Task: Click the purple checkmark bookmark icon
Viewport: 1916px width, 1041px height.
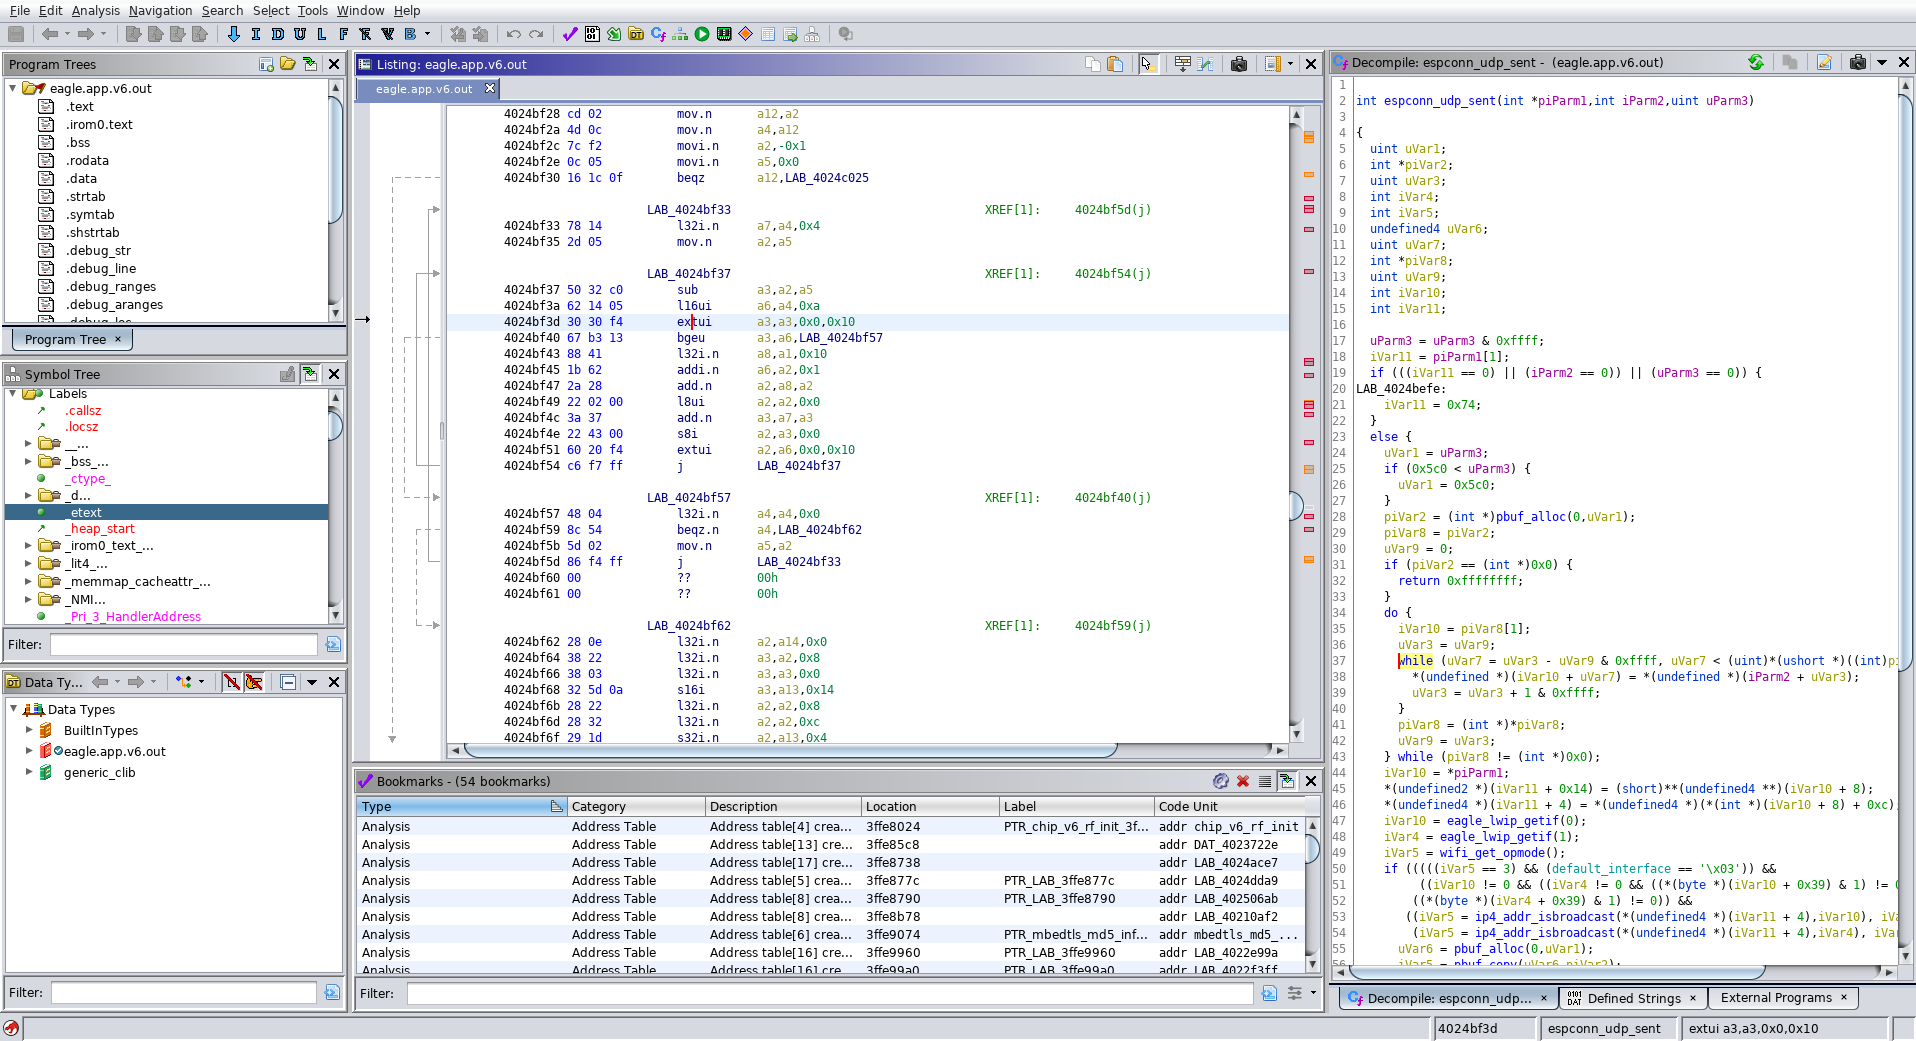Action: pyautogui.click(x=570, y=34)
